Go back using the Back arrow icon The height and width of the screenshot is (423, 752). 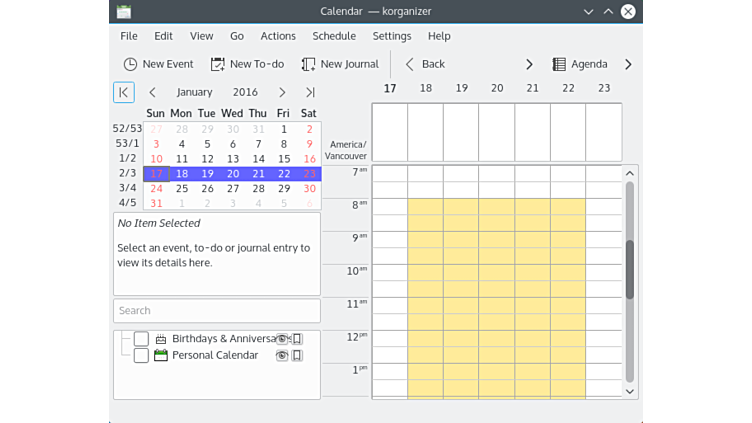tap(409, 64)
